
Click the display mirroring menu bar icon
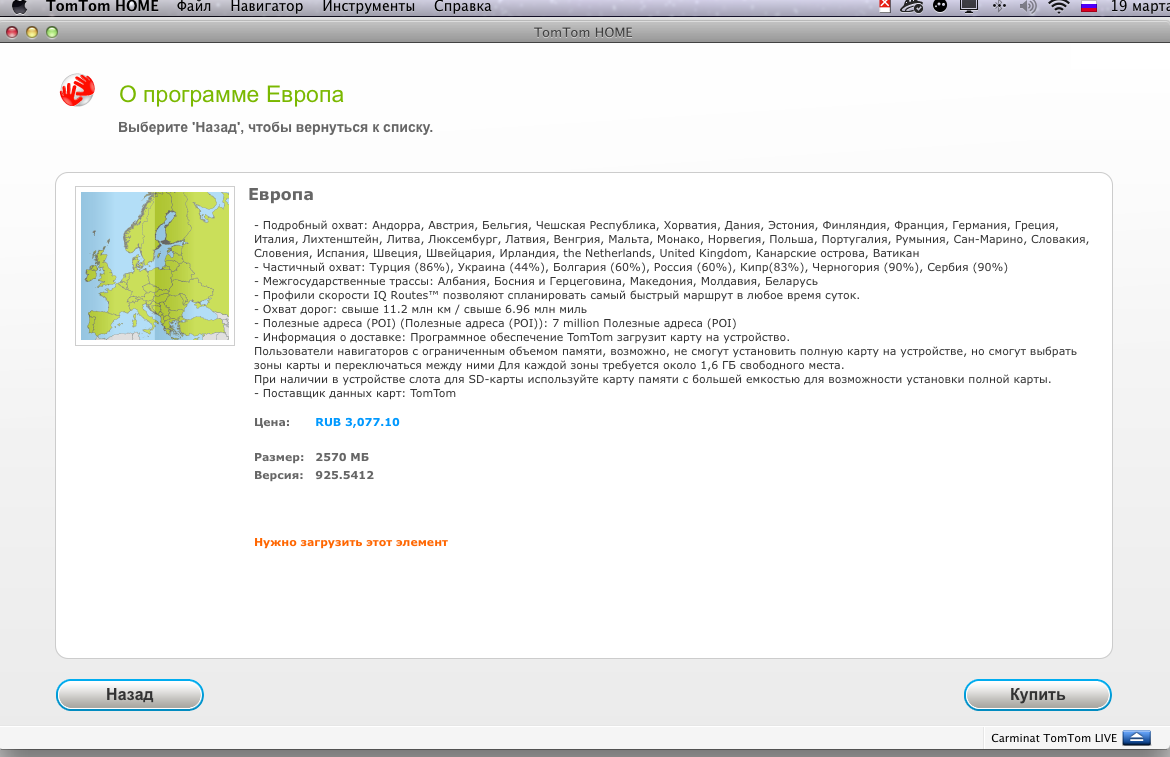968,7
